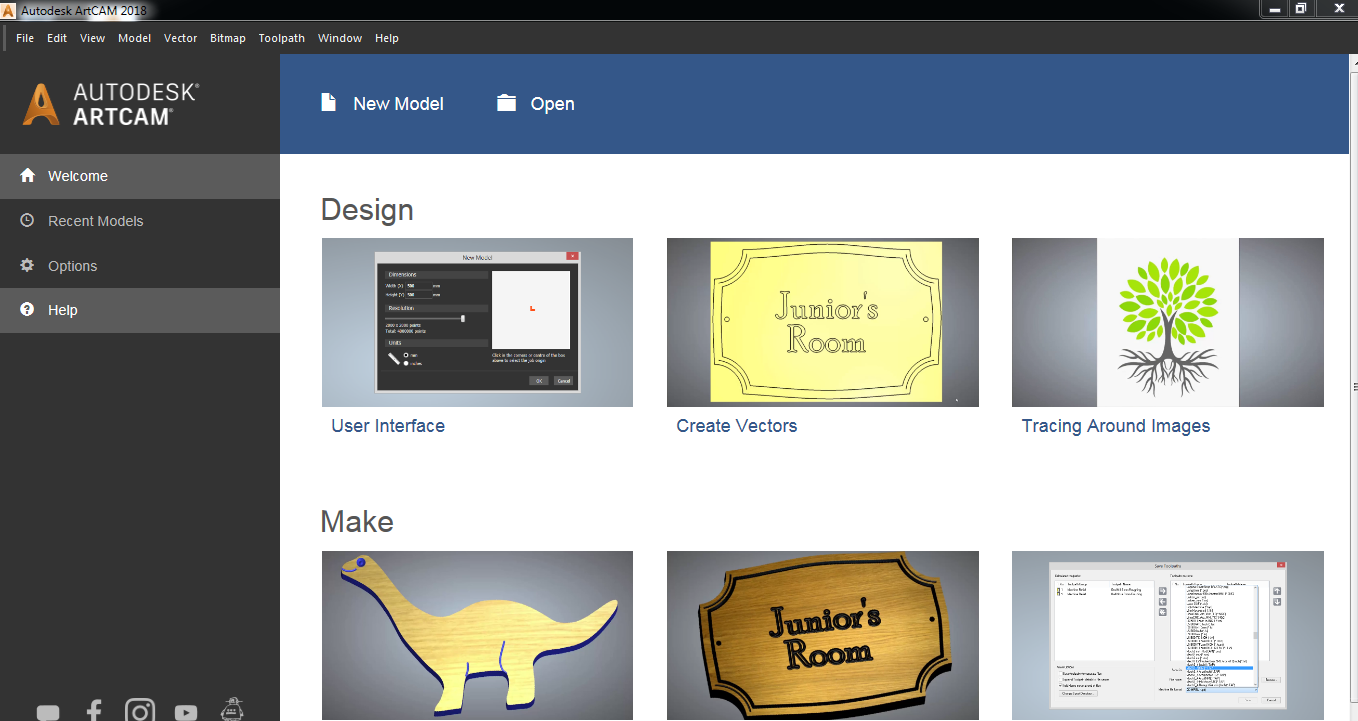Click the New Model document icon

(x=328, y=103)
